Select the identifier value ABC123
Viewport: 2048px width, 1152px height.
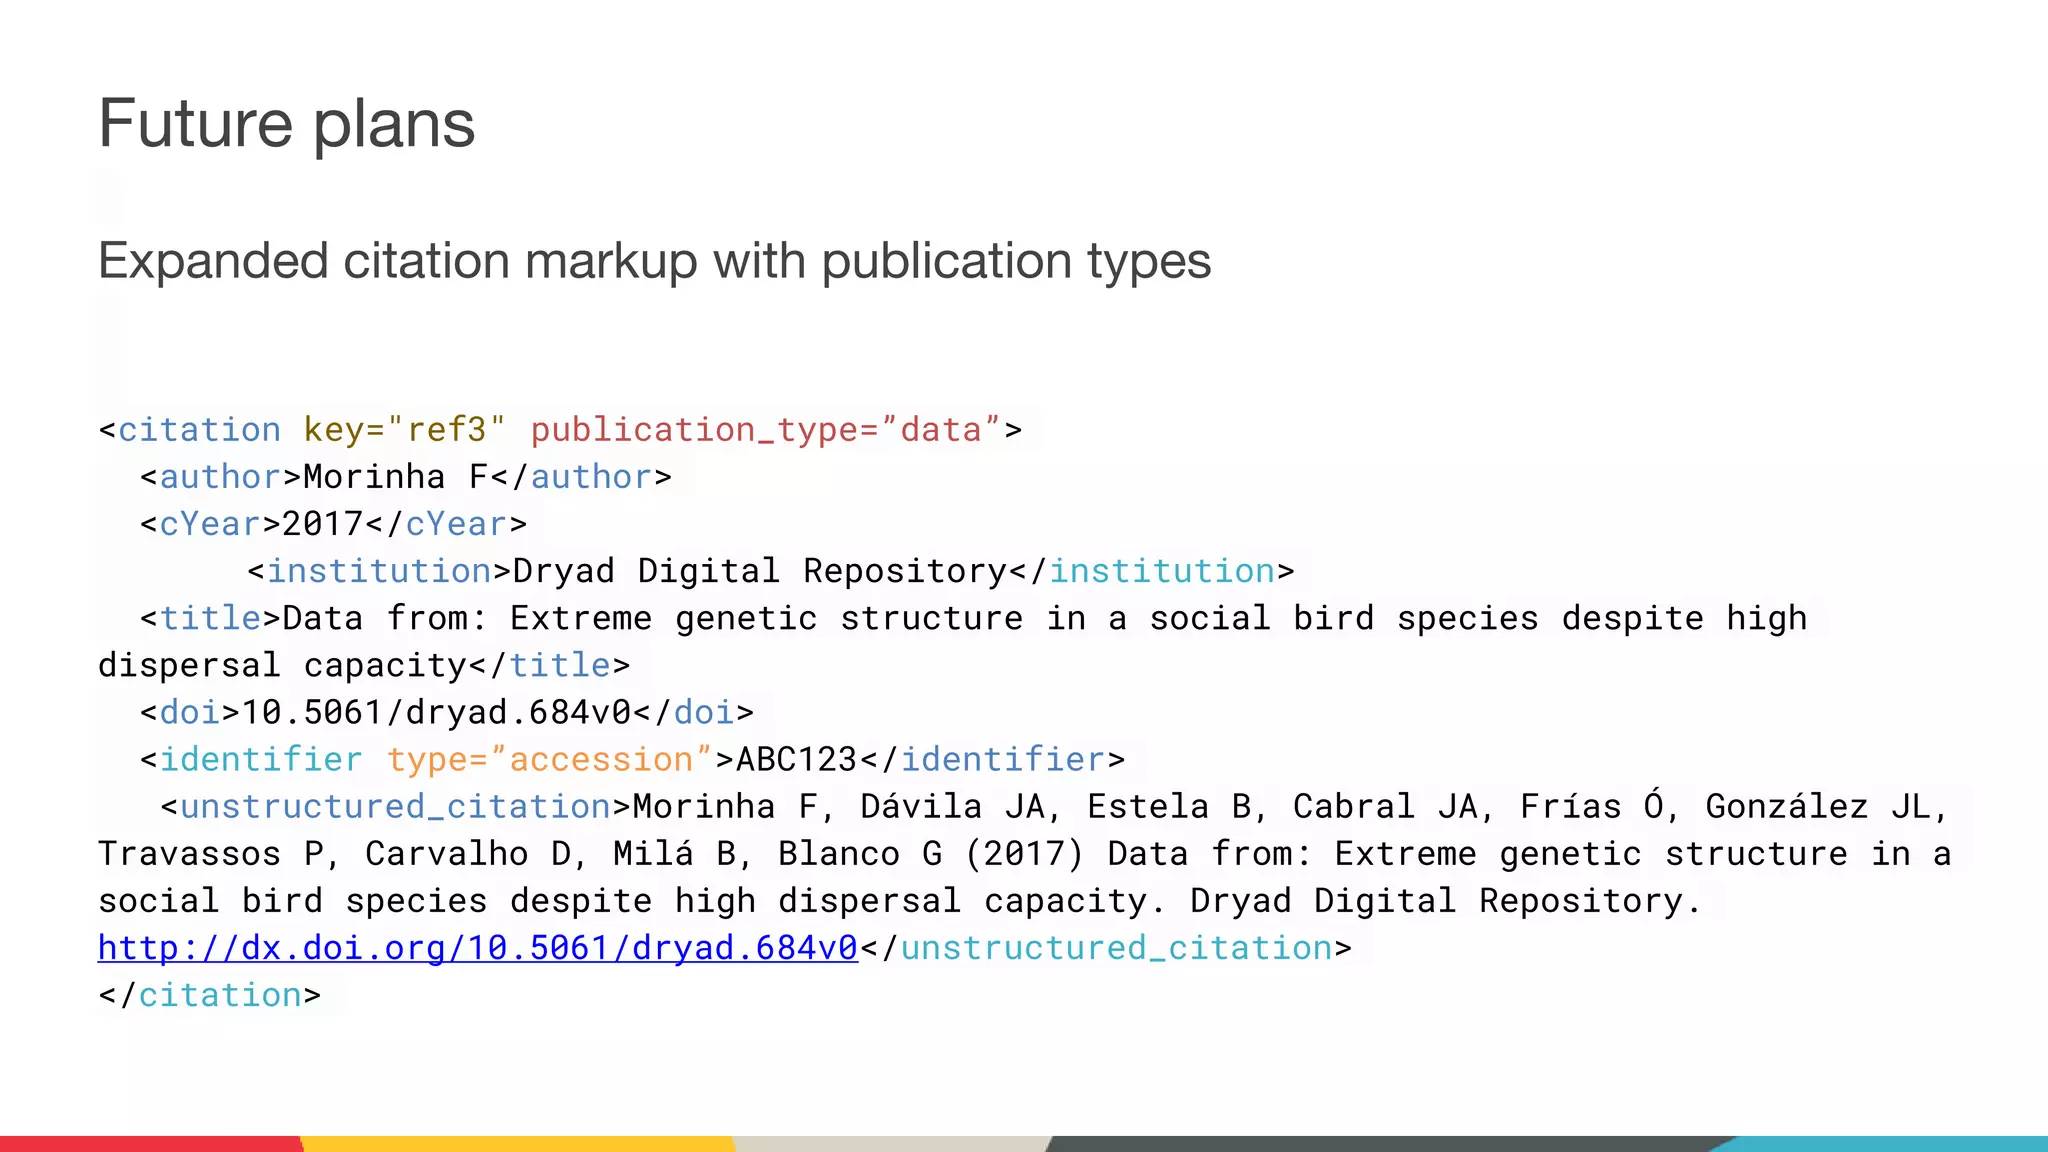[x=797, y=760]
